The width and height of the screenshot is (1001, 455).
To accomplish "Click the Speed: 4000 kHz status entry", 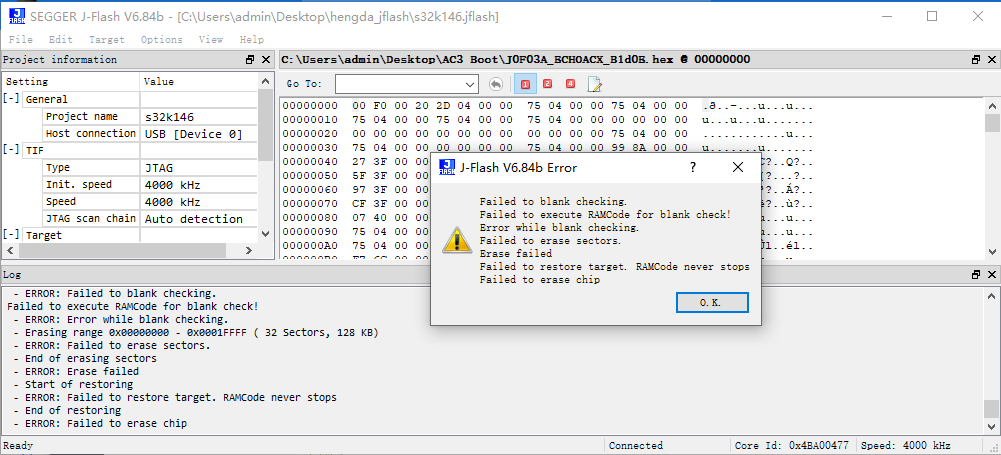I will [906, 445].
